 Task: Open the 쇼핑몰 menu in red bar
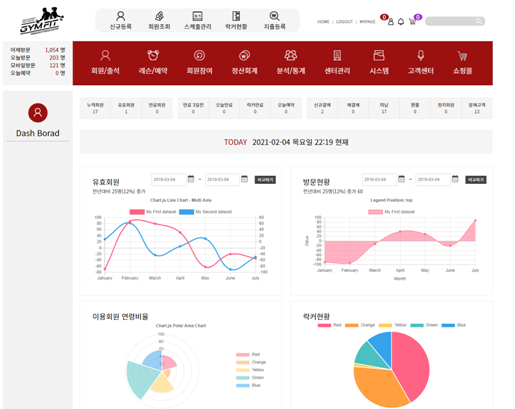point(462,62)
